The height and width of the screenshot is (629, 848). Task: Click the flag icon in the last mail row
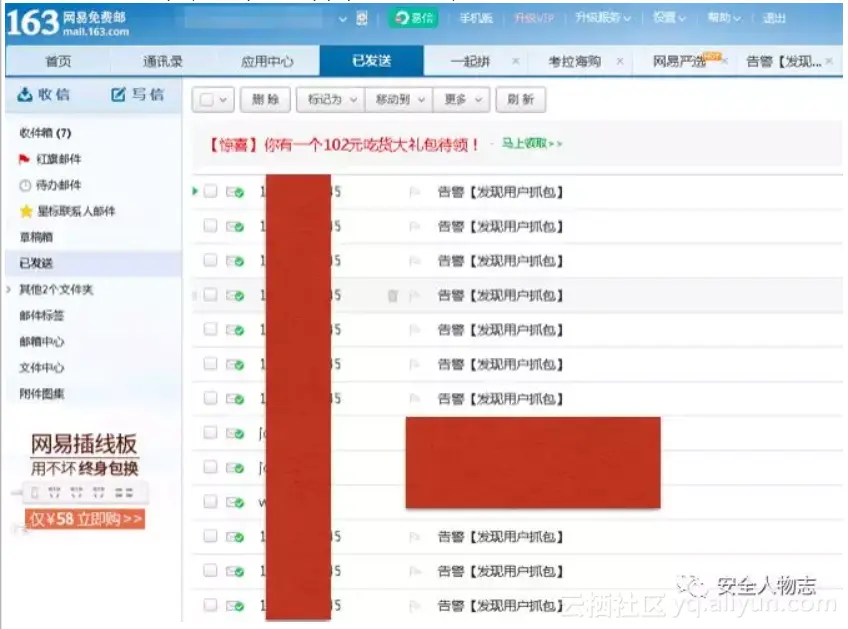click(x=415, y=606)
